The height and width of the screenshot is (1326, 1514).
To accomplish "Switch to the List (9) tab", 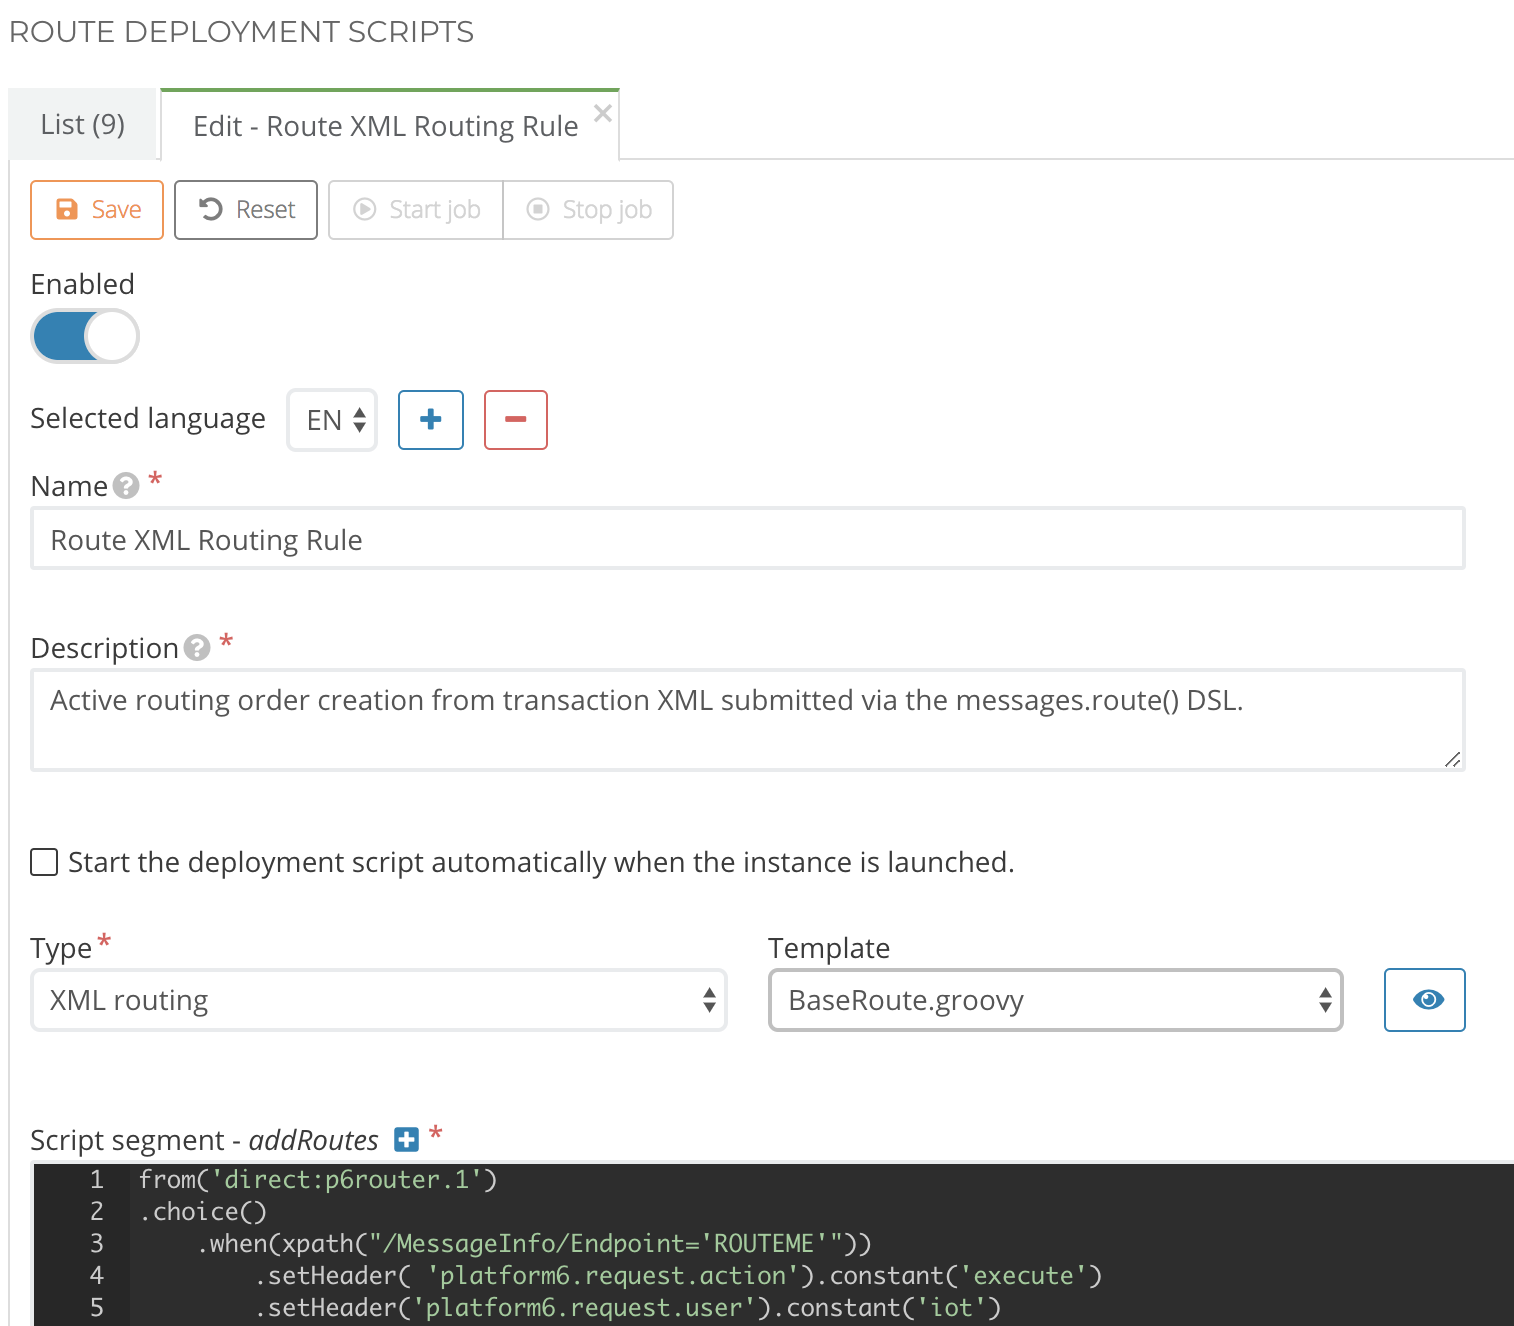I will [83, 124].
